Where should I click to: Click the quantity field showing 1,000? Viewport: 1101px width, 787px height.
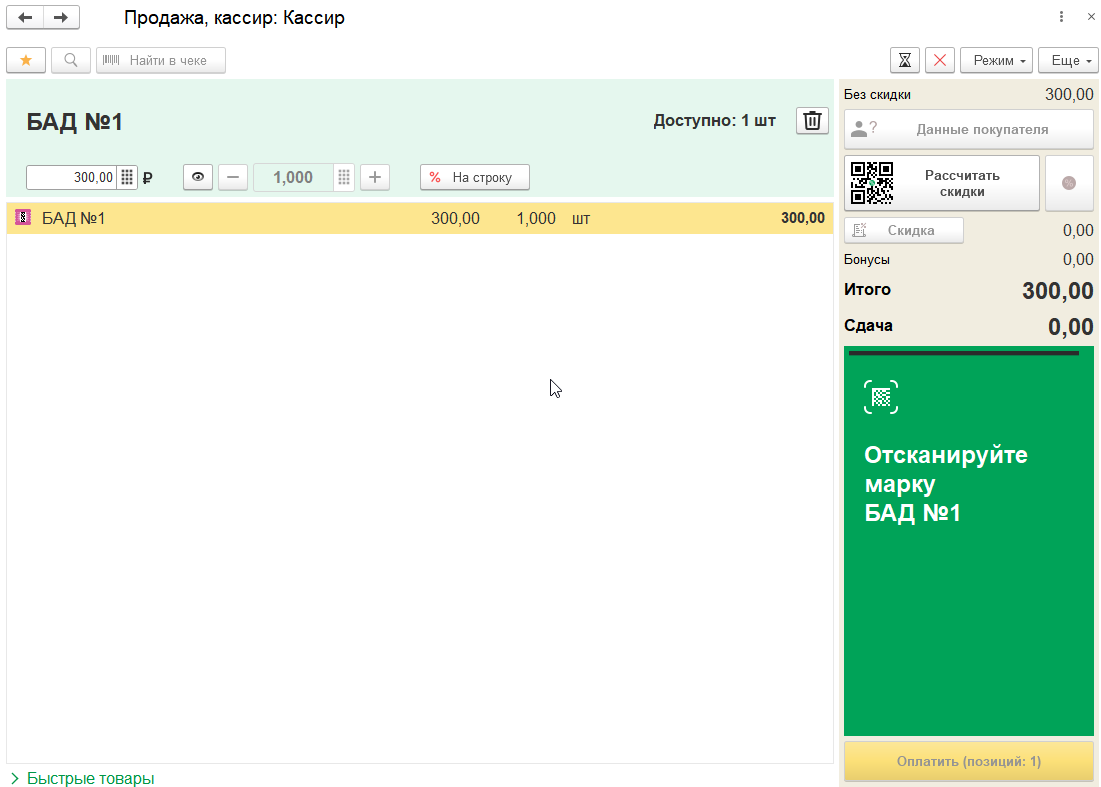[x=293, y=177]
